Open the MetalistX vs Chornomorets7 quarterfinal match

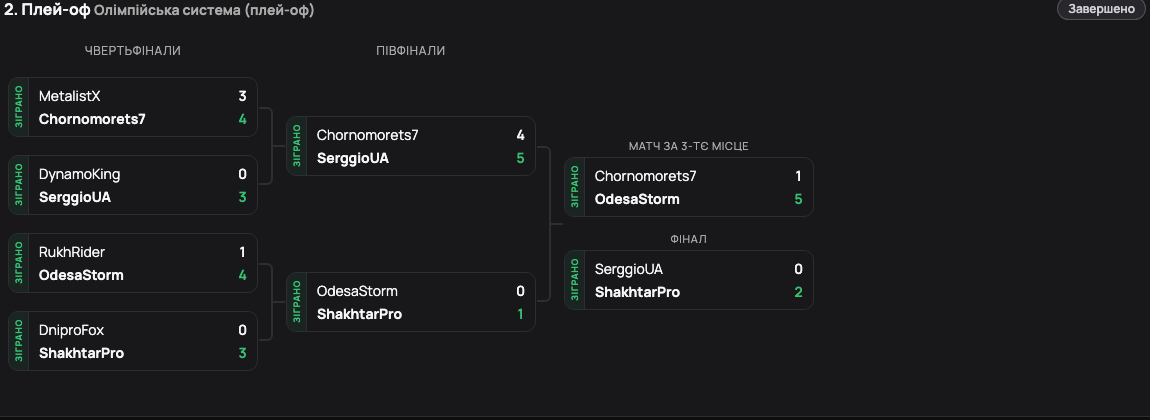[x=133, y=107]
